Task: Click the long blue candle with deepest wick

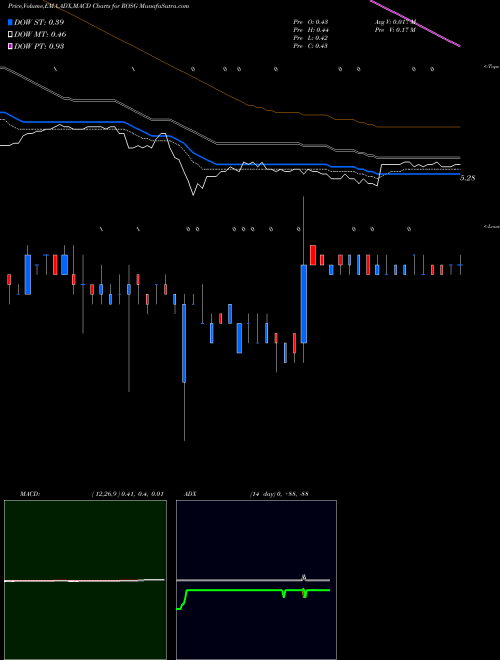Action: coord(184,343)
